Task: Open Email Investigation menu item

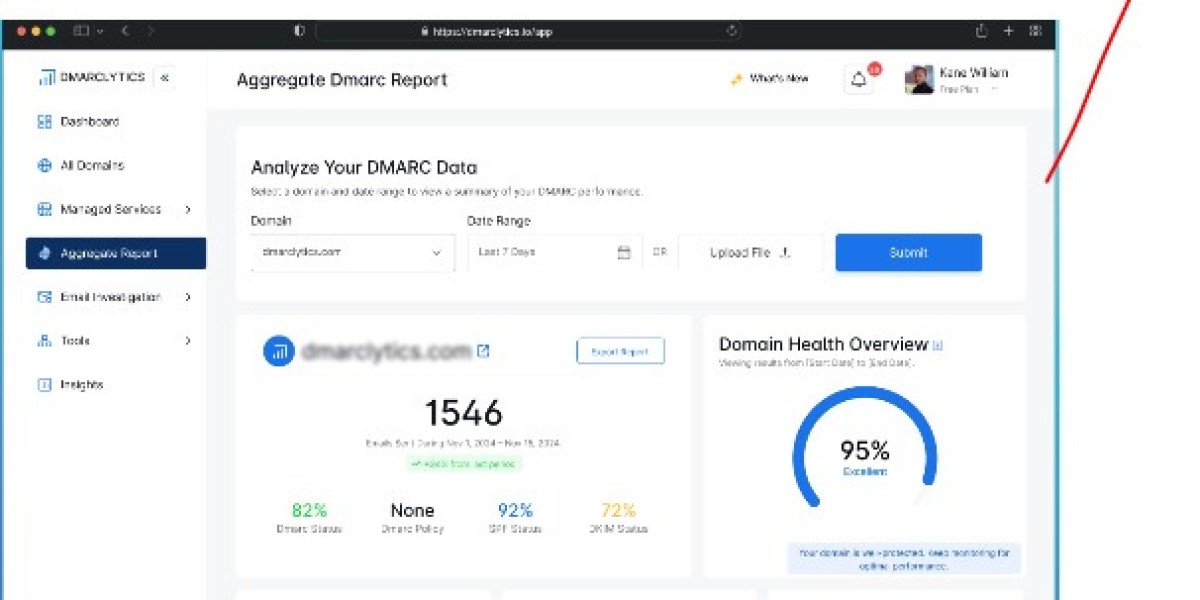Action: coord(116,297)
